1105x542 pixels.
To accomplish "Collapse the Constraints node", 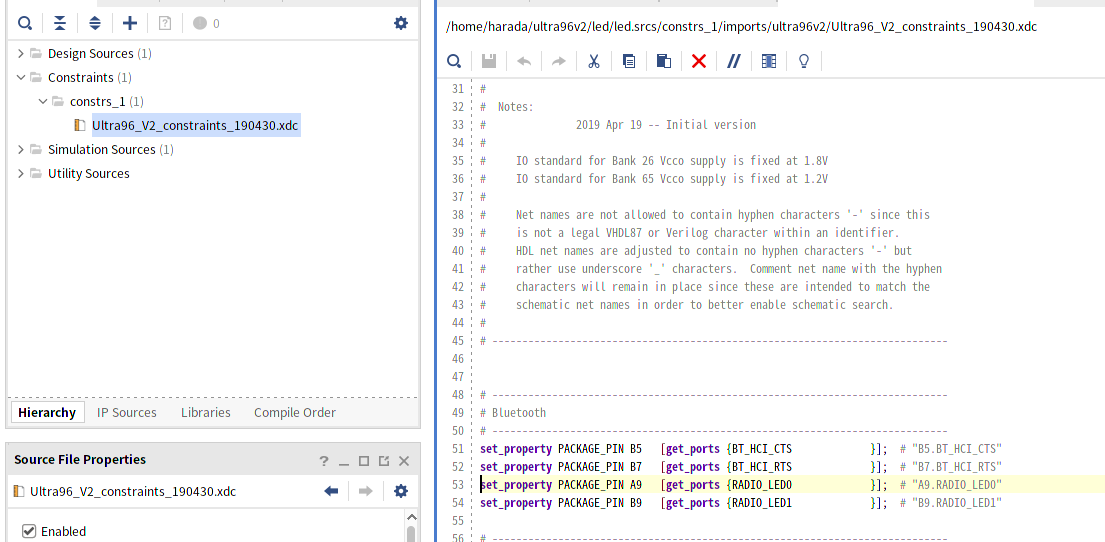I will tap(20, 78).
